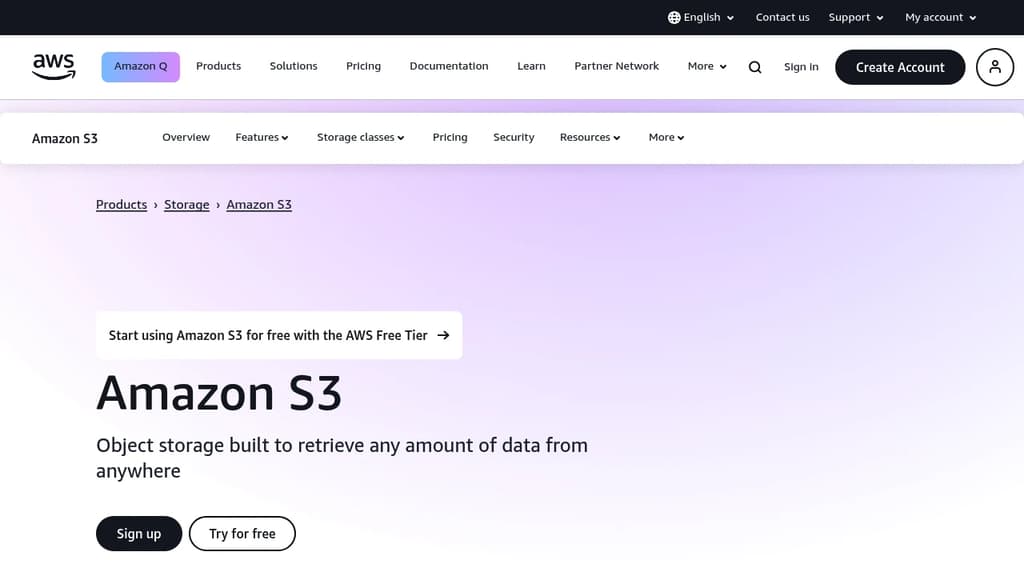Viewport: 1024px width, 576px height.
Task: Expand the More dropdown in S3 subnav
Action: (x=666, y=138)
